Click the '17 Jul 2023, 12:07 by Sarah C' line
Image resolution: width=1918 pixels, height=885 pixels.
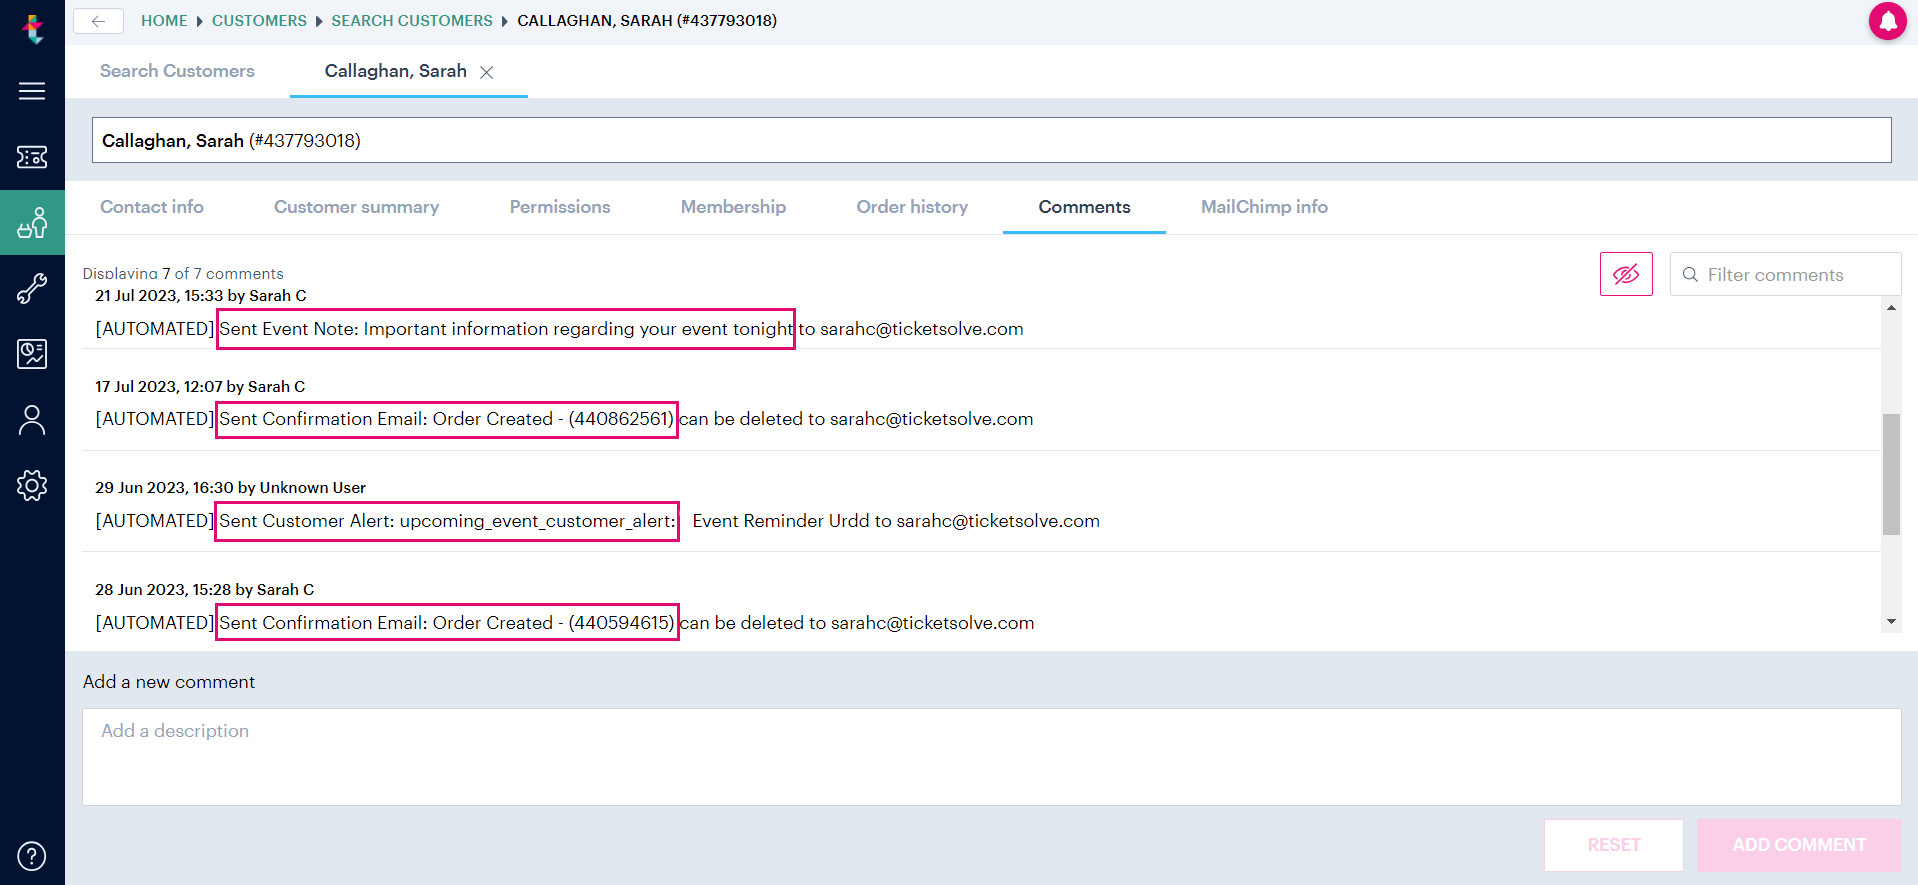pyautogui.click(x=200, y=387)
